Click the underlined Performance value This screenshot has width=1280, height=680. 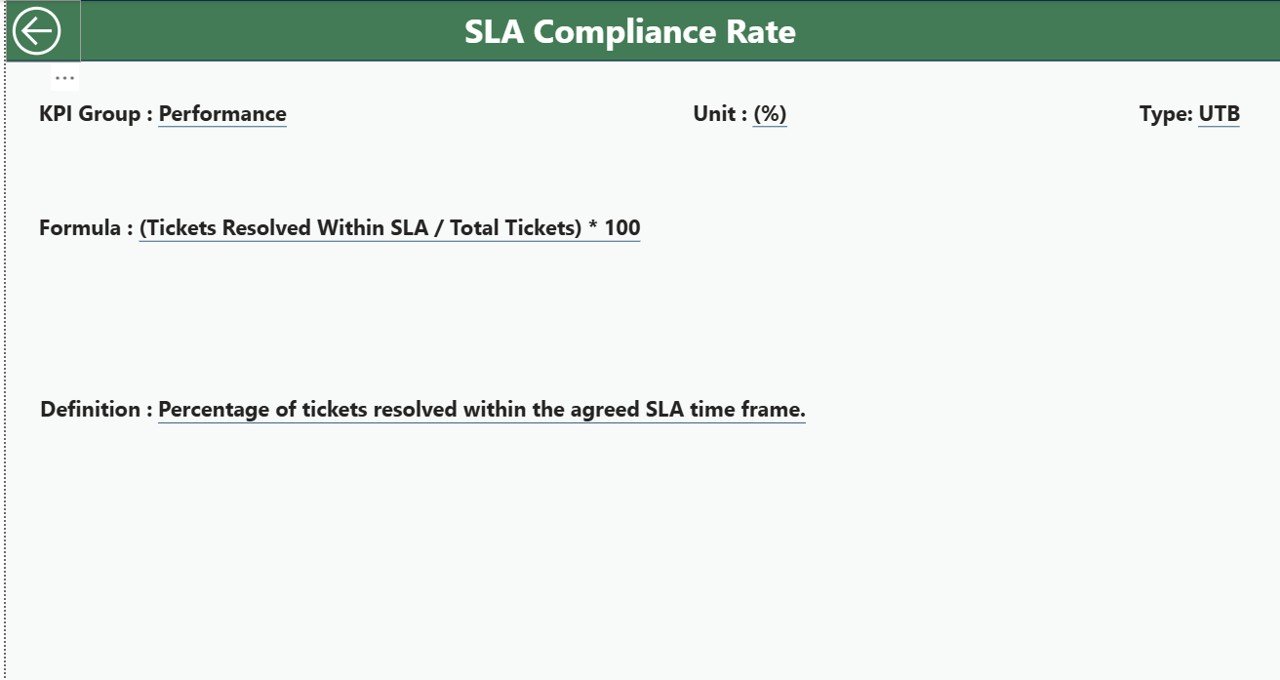(x=222, y=114)
